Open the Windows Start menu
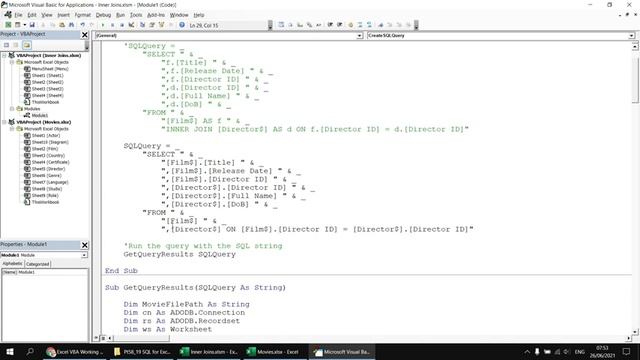The image size is (640, 360). point(10,351)
